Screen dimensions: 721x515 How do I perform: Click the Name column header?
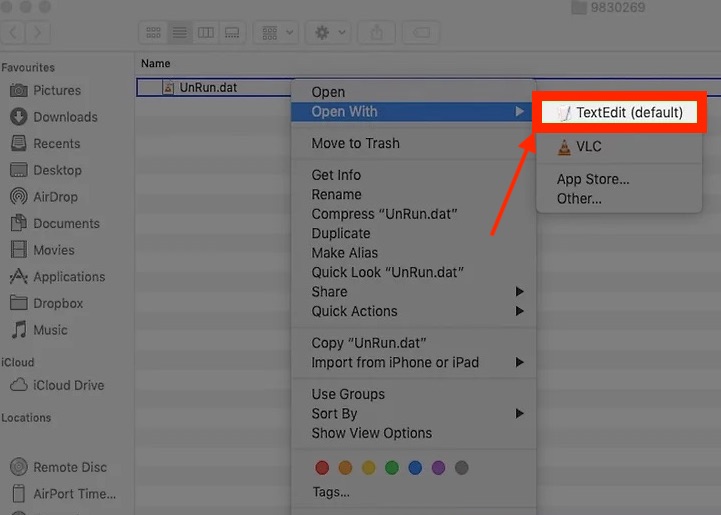click(x=155, y=63)
